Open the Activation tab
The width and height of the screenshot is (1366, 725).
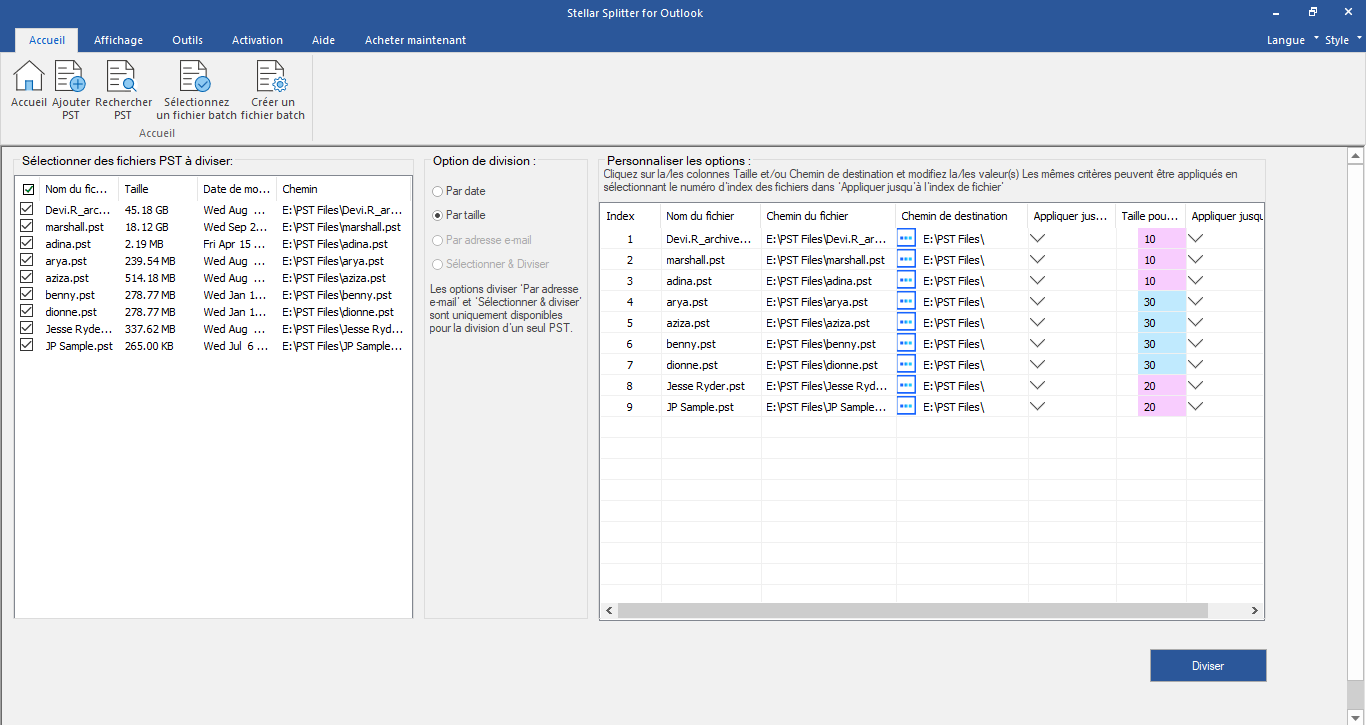pos(257,40)
